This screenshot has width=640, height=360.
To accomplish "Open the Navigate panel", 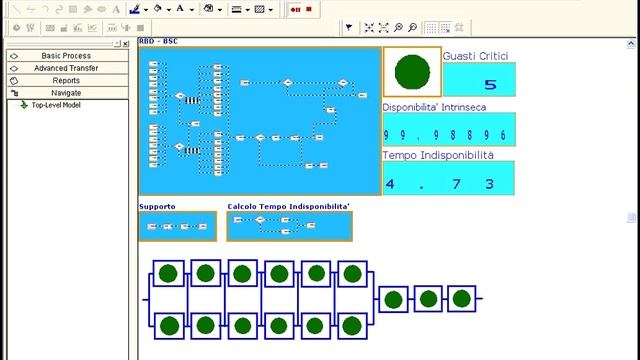I will (x=67, y=93).
